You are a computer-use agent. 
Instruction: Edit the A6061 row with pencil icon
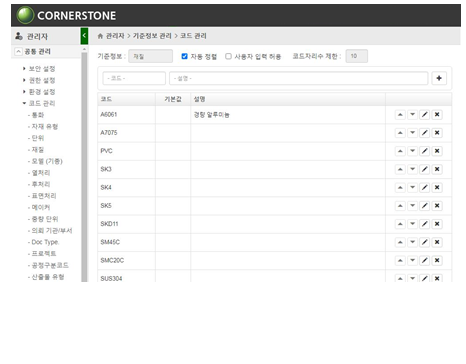point(424,115)
